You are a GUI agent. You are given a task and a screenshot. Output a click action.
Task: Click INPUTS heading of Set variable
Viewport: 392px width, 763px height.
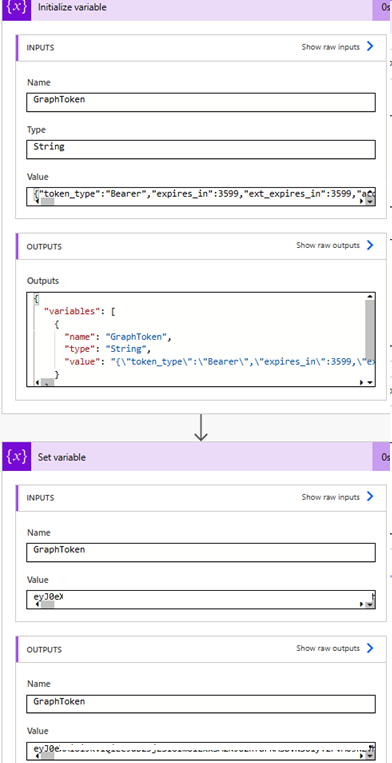(x=40, y=498)
